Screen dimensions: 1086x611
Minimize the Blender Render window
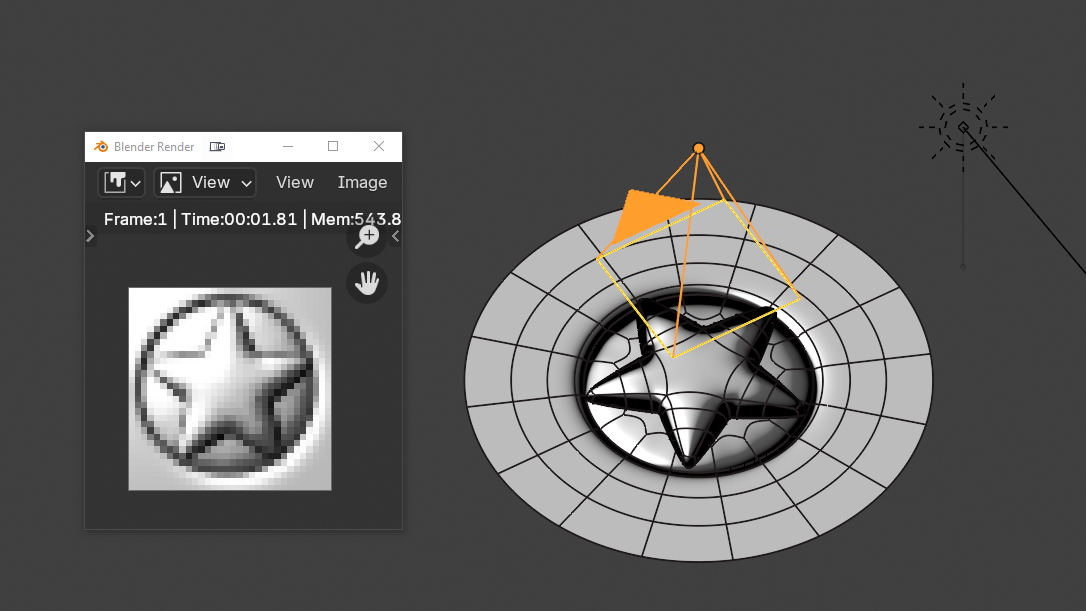click(x=288, y=147)
